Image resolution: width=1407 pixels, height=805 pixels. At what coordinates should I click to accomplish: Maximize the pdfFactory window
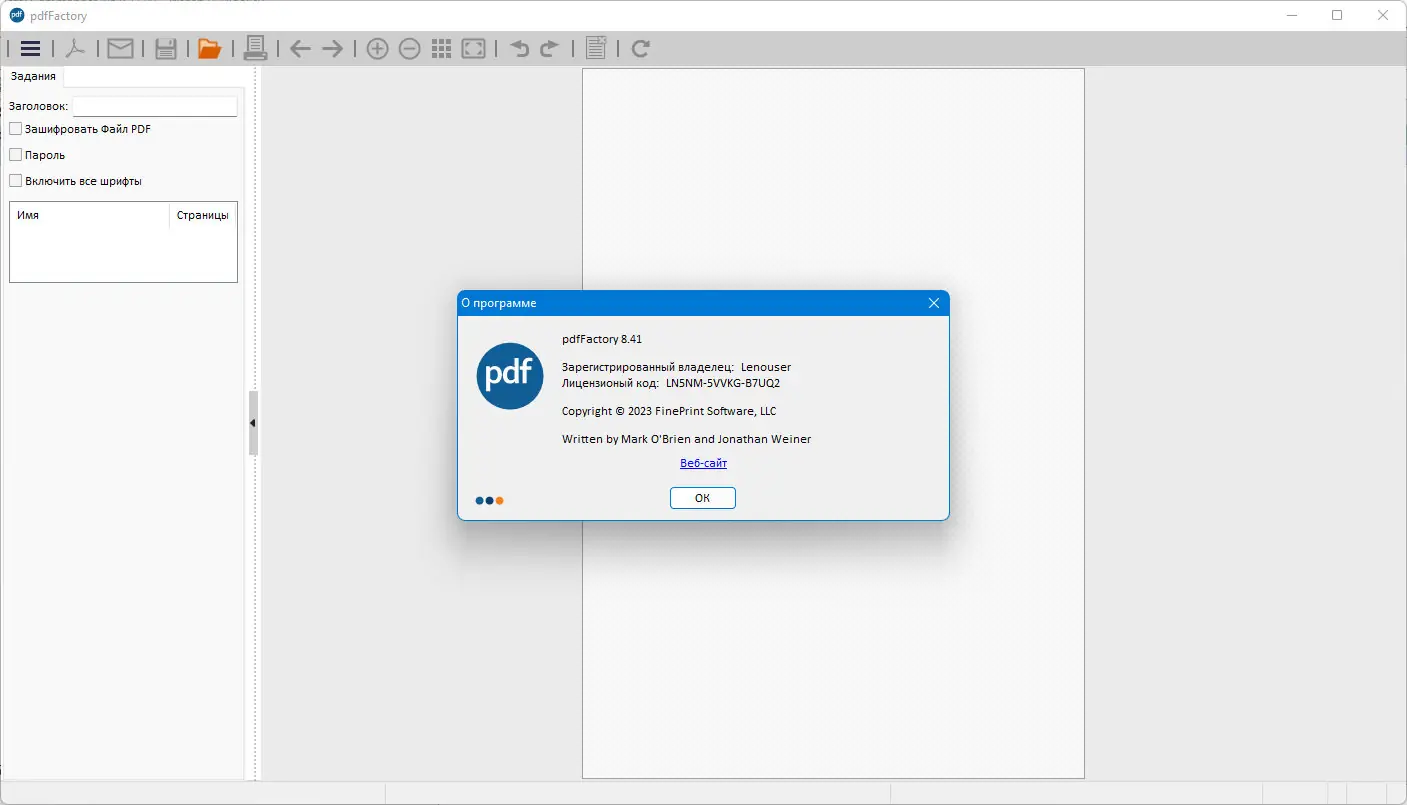coord(1337,15)
